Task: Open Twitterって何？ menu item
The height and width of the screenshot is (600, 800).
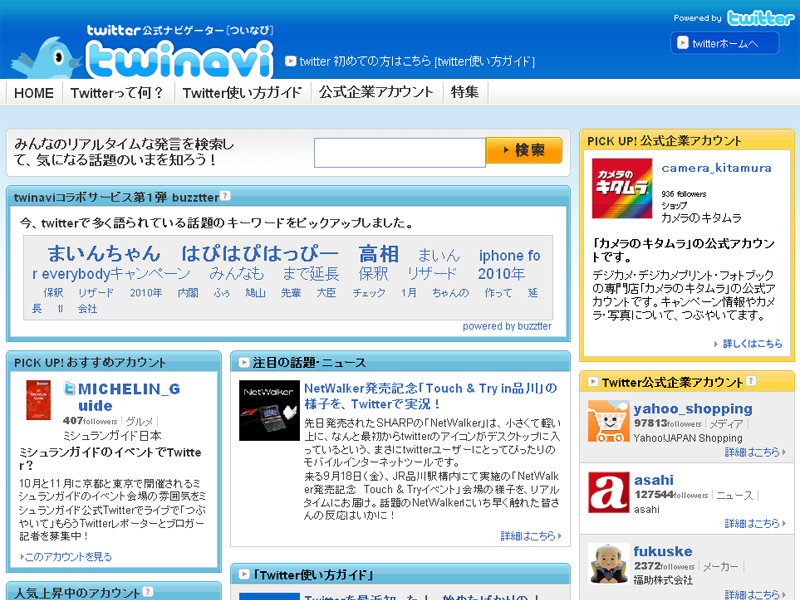Action: (x=117, y=93)
